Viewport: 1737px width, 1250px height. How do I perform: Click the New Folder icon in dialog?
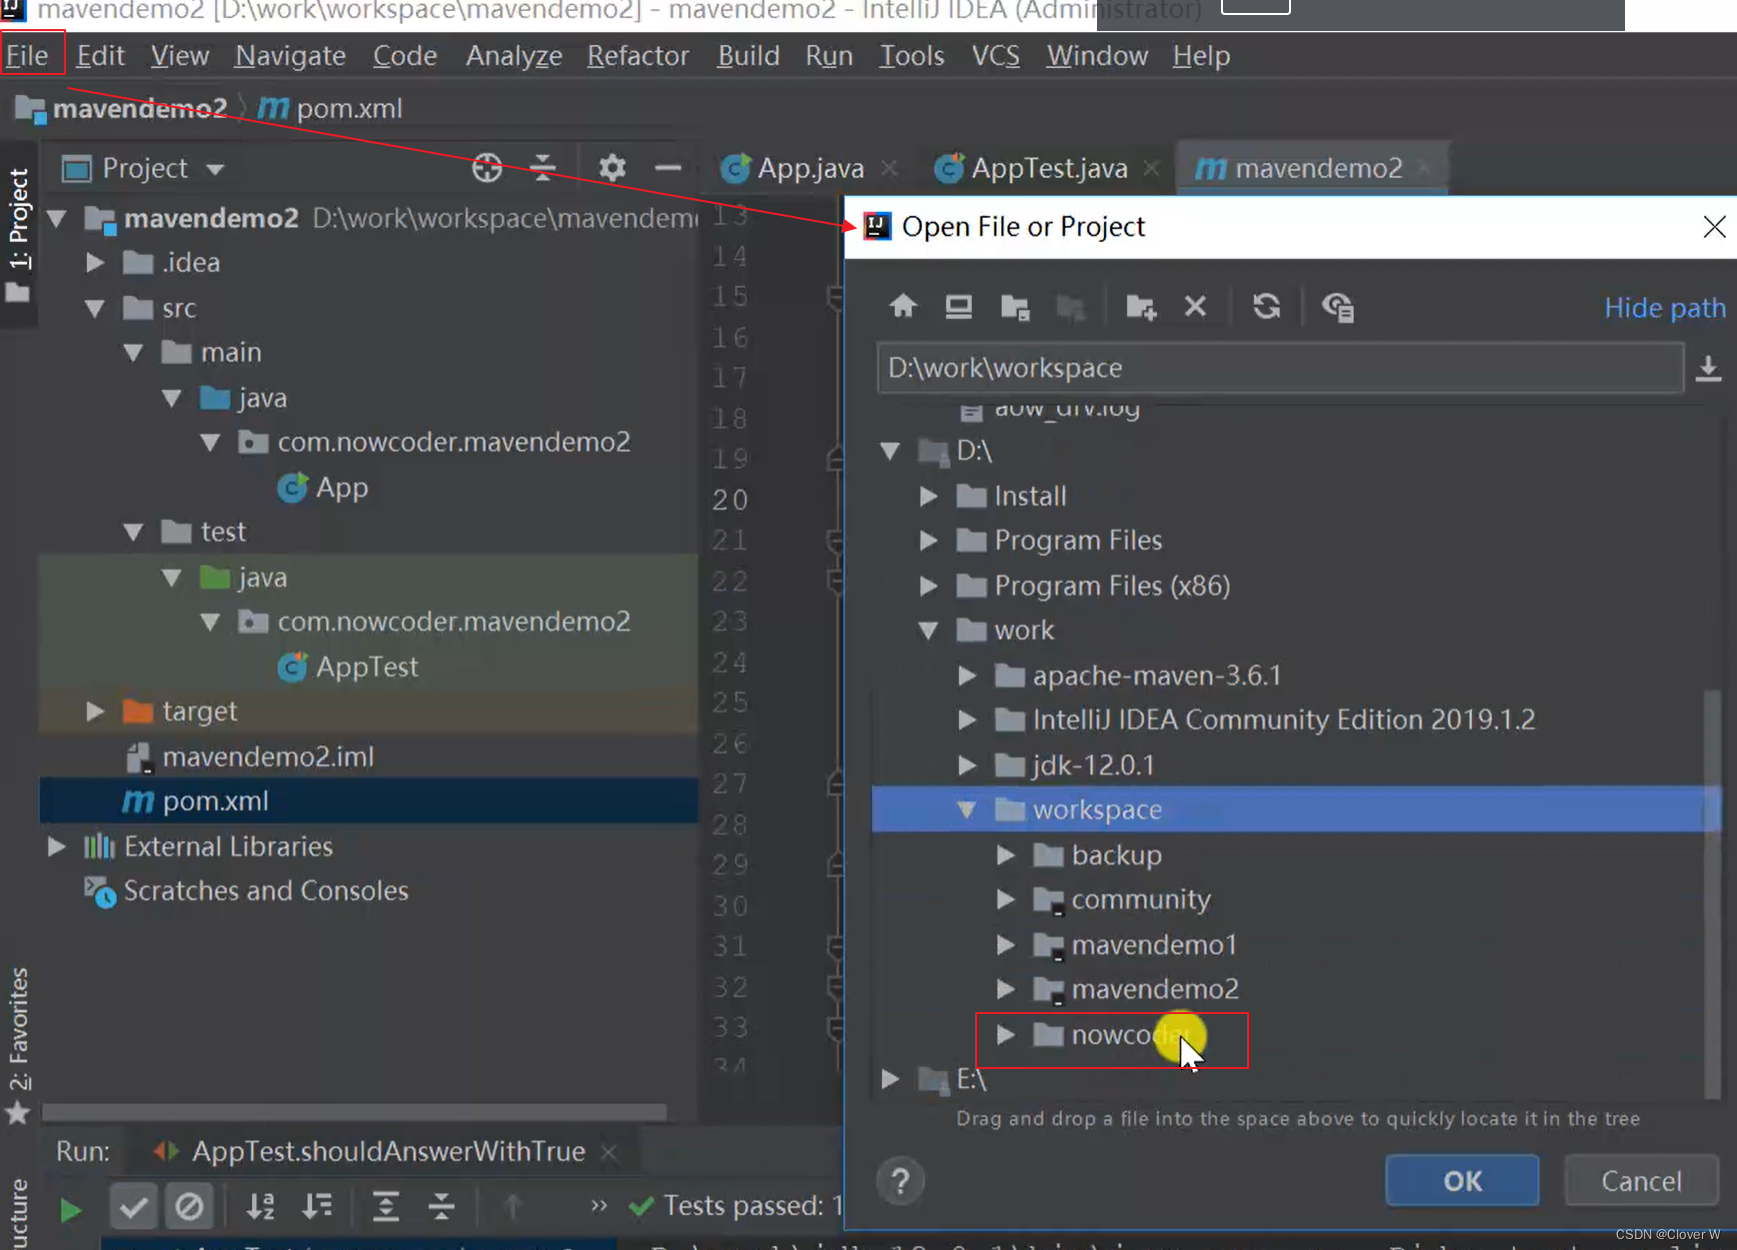(x=1141, y=306)
